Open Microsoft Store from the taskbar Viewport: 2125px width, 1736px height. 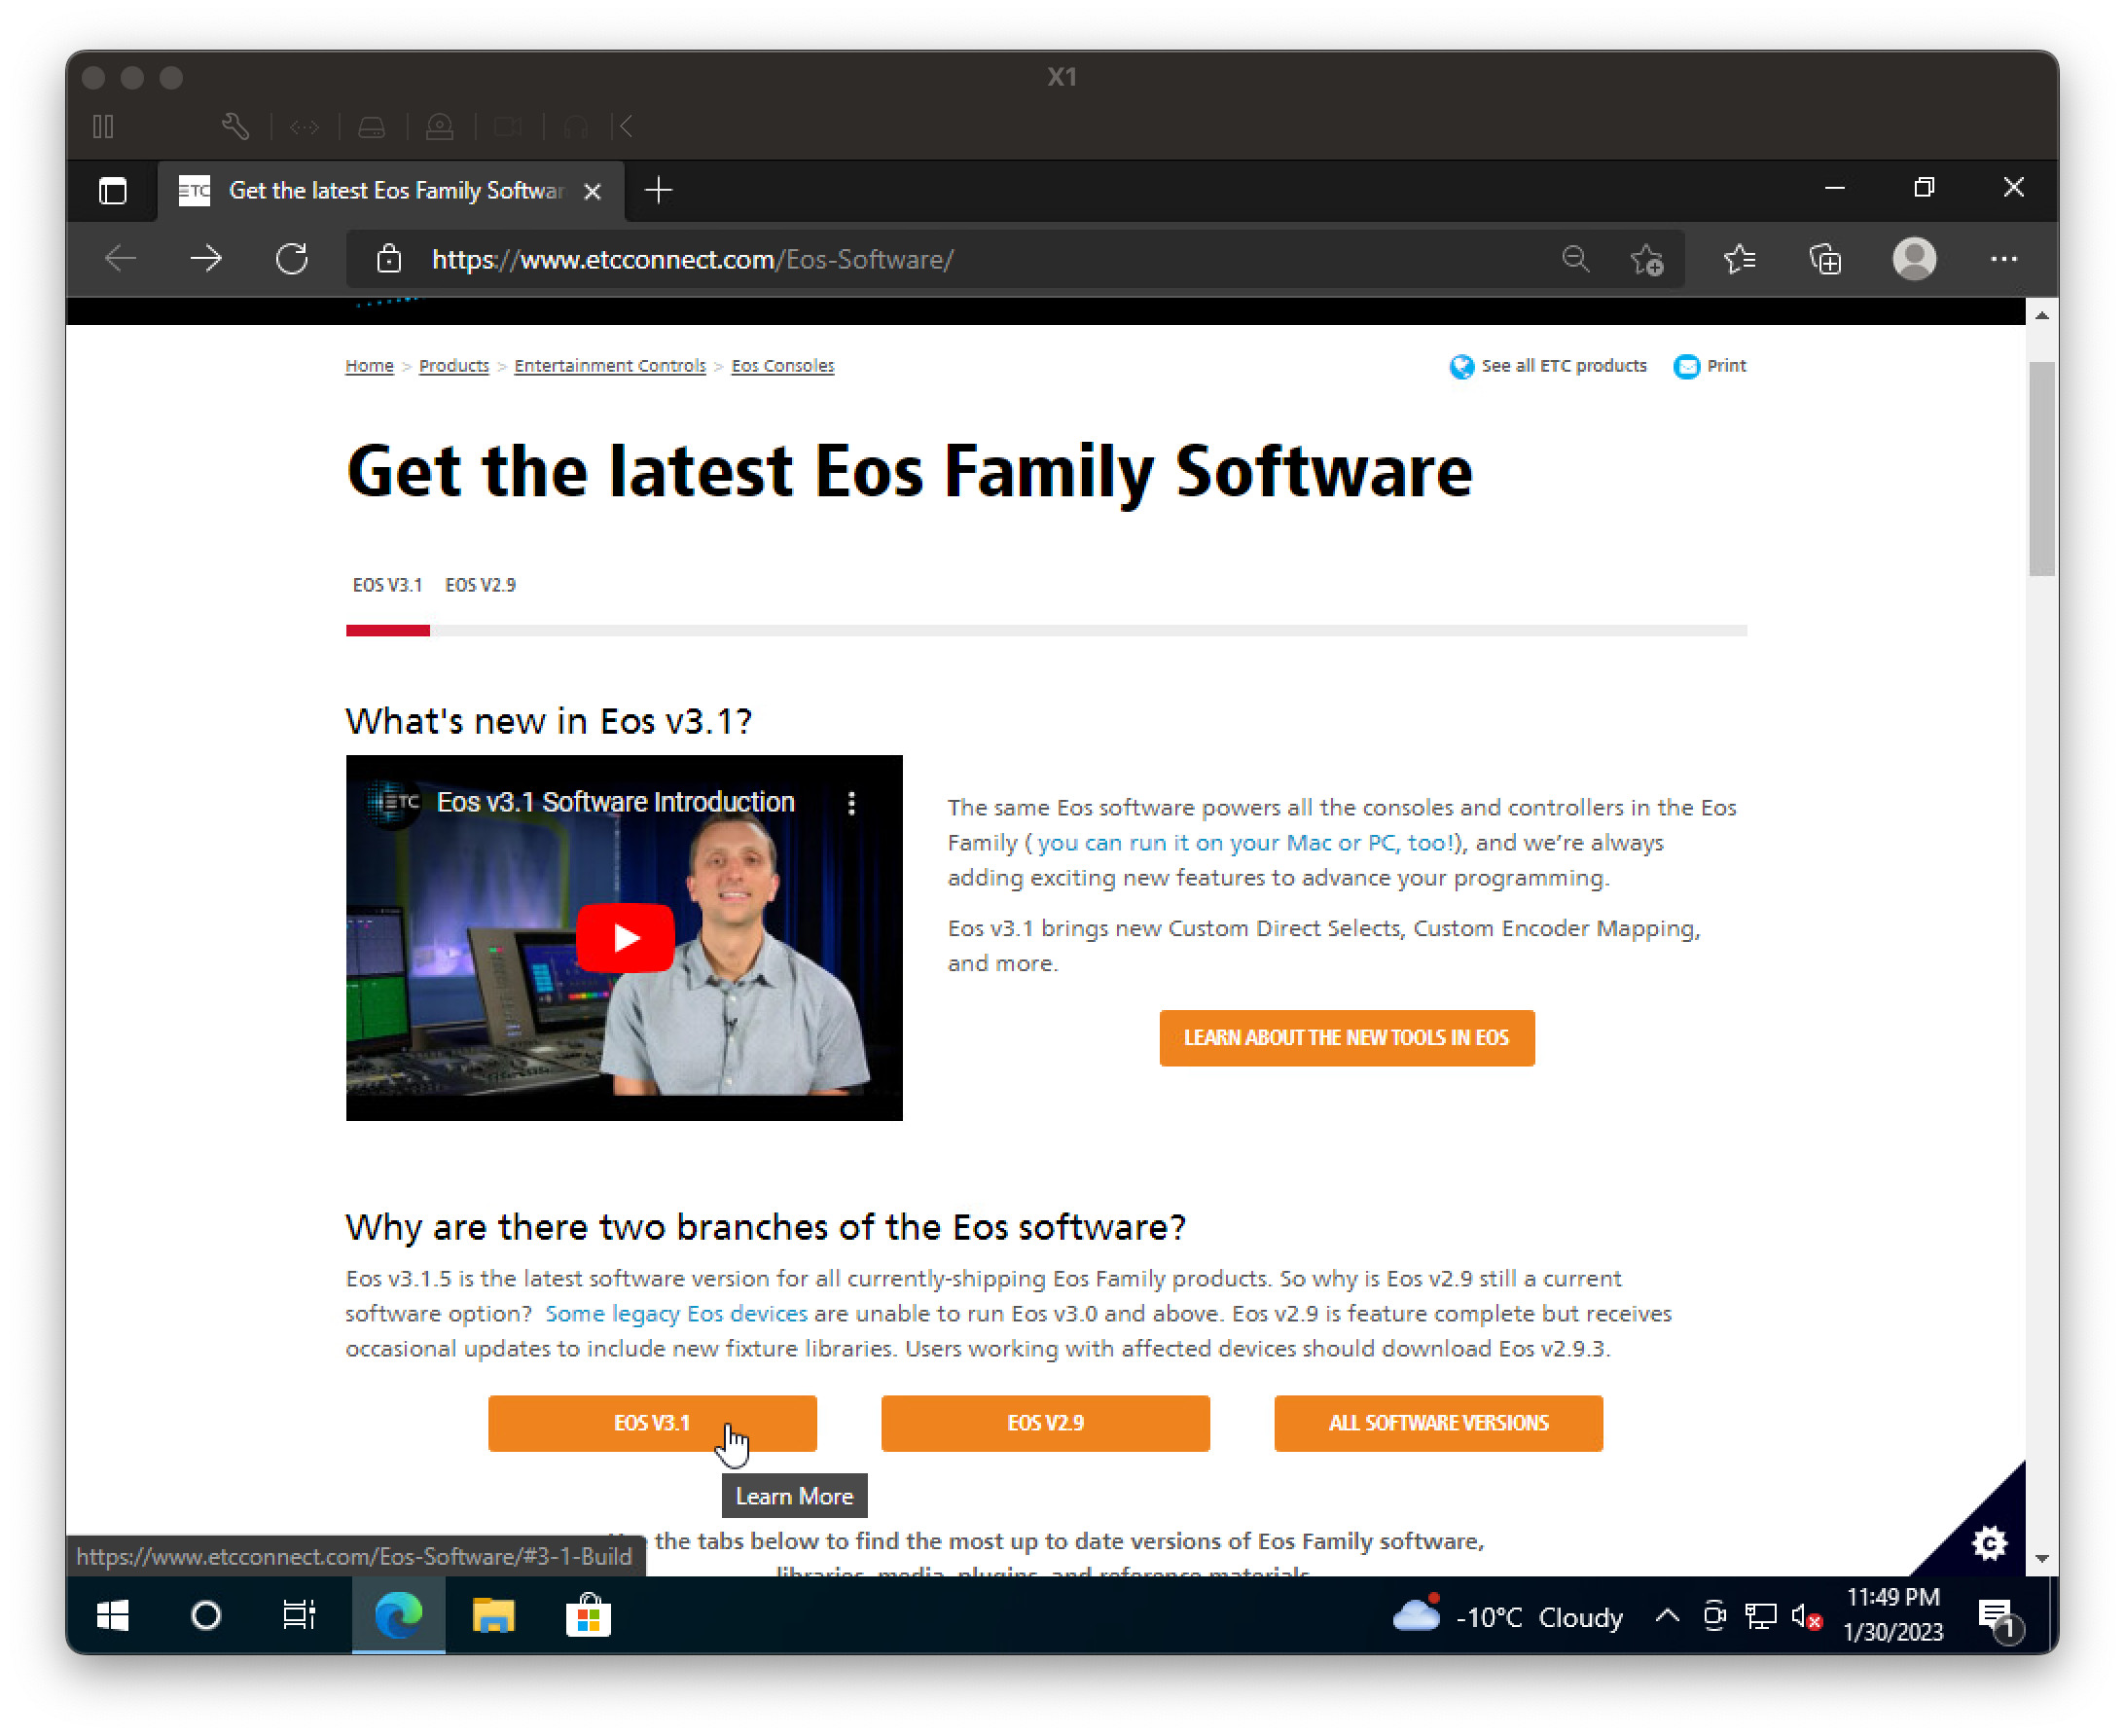point(588,1615)
